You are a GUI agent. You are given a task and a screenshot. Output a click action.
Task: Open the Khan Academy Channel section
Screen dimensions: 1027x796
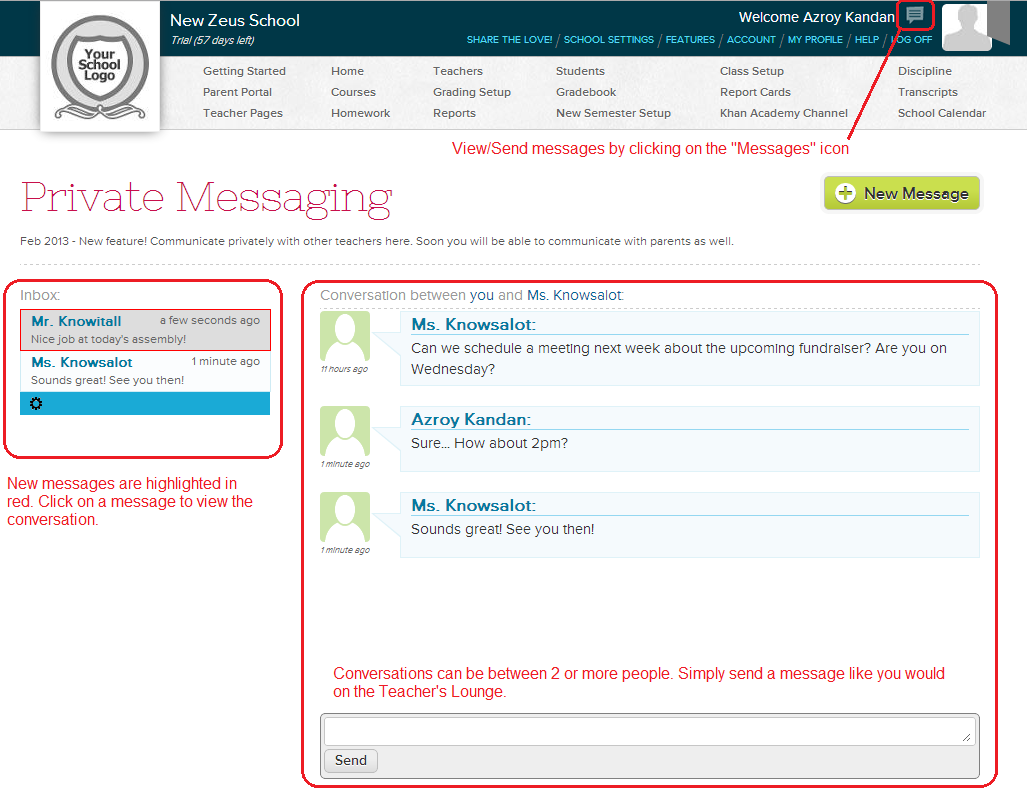(x=784, y=113)
